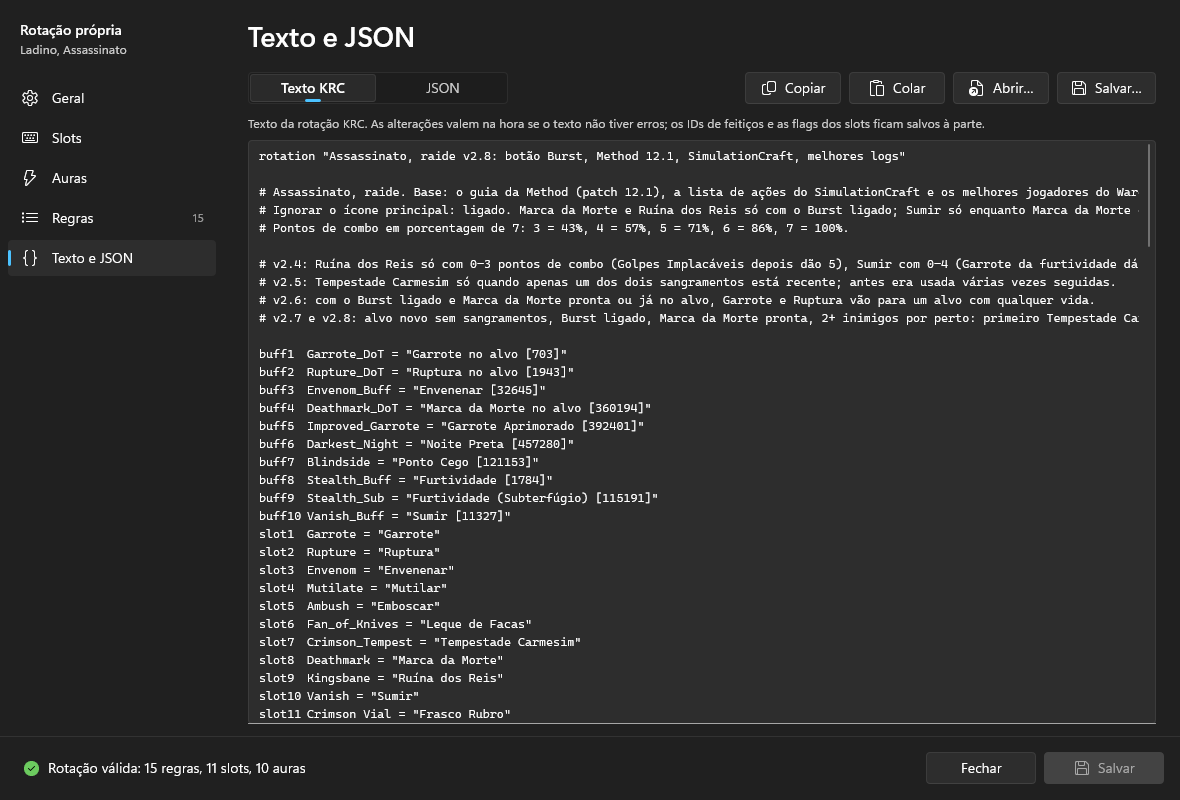Switch to the Texto KRC tab

coord(312,88)
